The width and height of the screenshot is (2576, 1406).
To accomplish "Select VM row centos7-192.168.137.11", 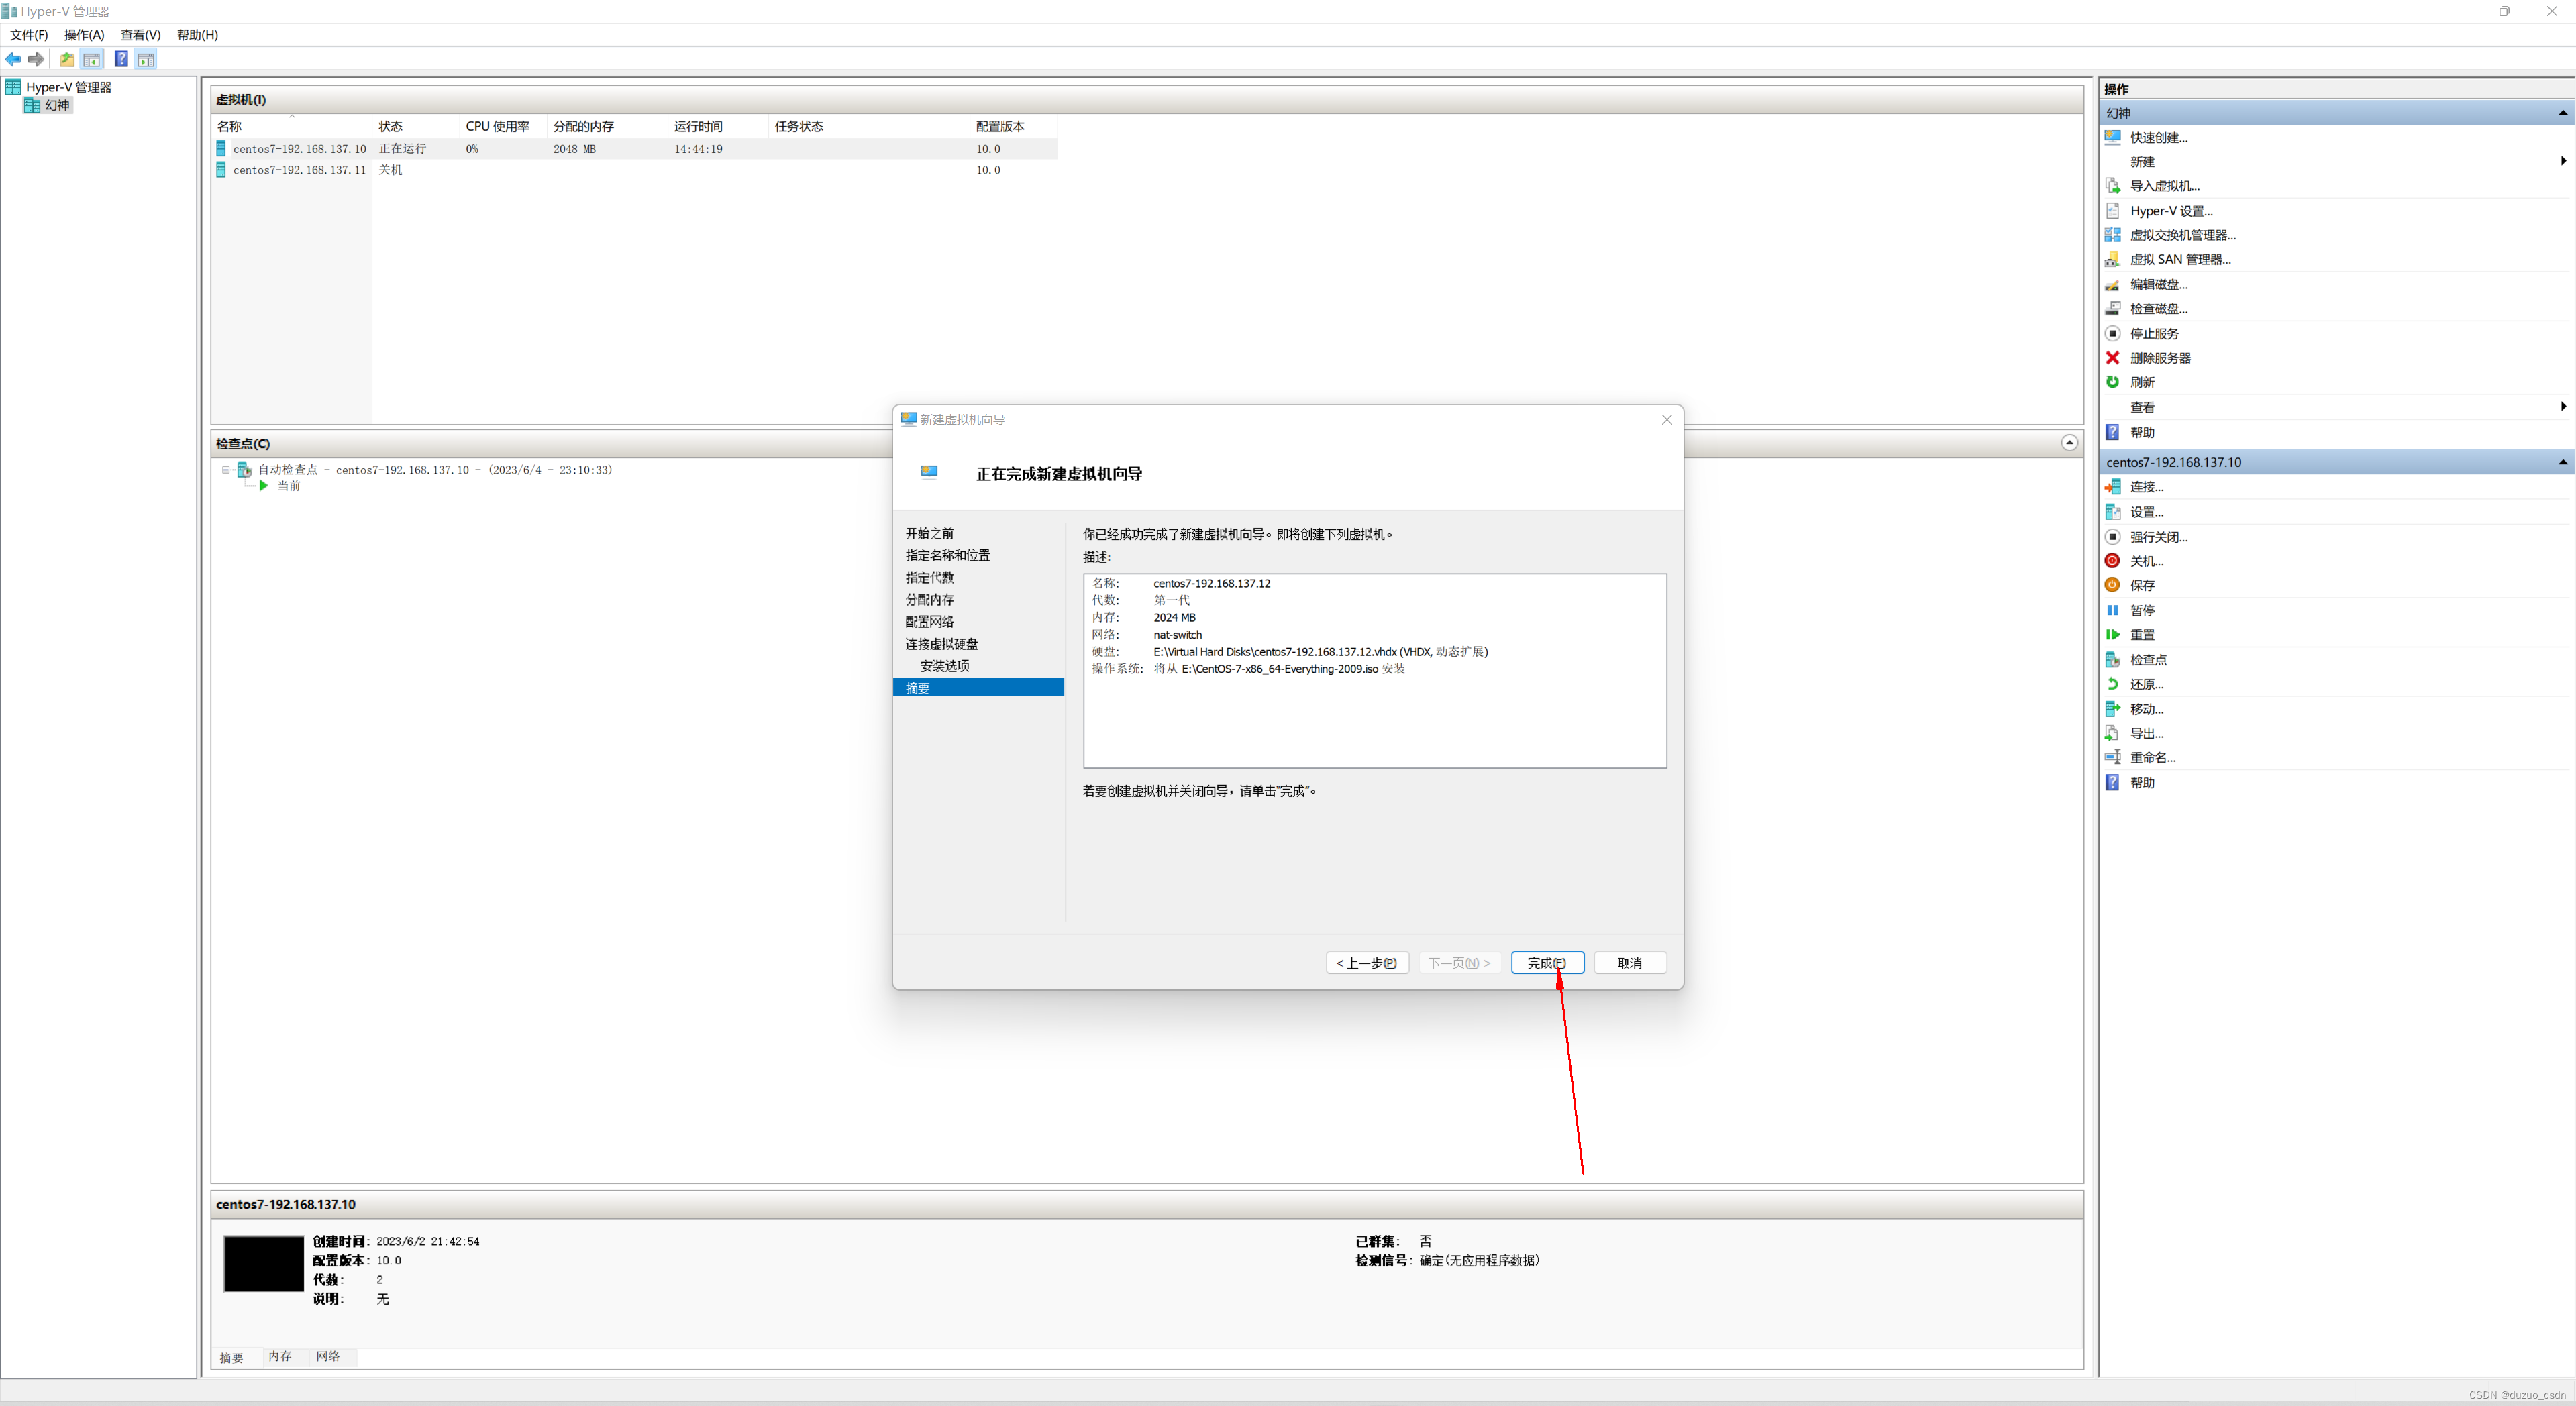I will [636, 170].
